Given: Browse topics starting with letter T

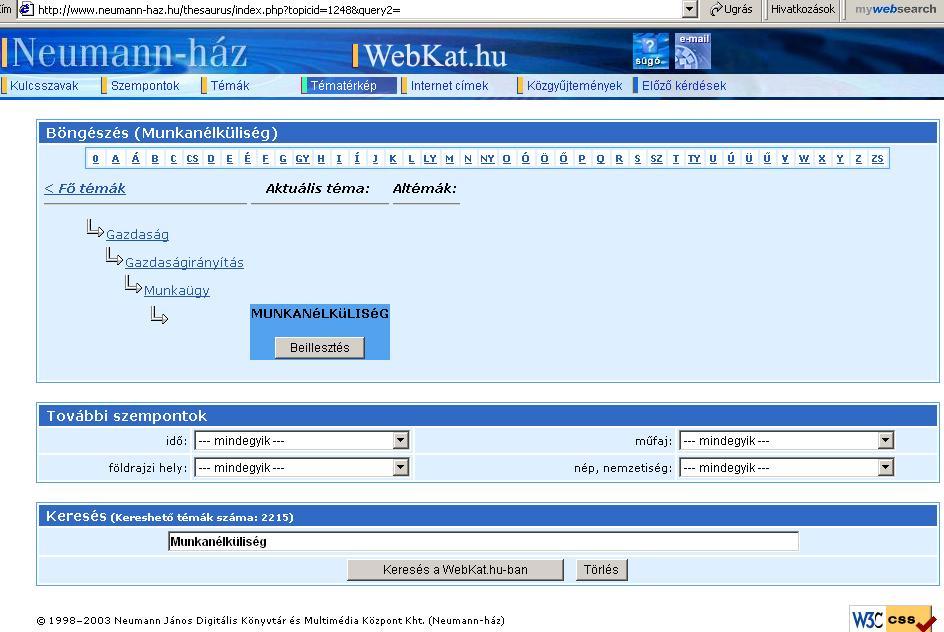Looking at the screenshot, I should tap(675, 158).
